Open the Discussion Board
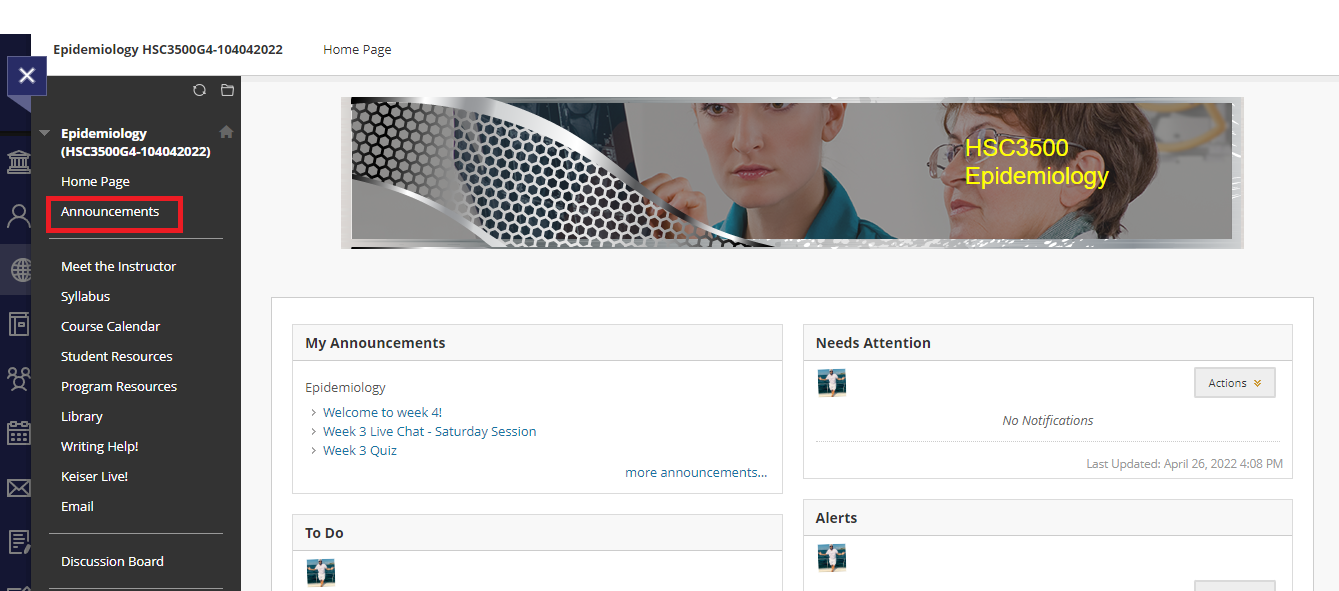Viewport: 1339px width, 591px height. pyautogui.click(x=112, y=561)
